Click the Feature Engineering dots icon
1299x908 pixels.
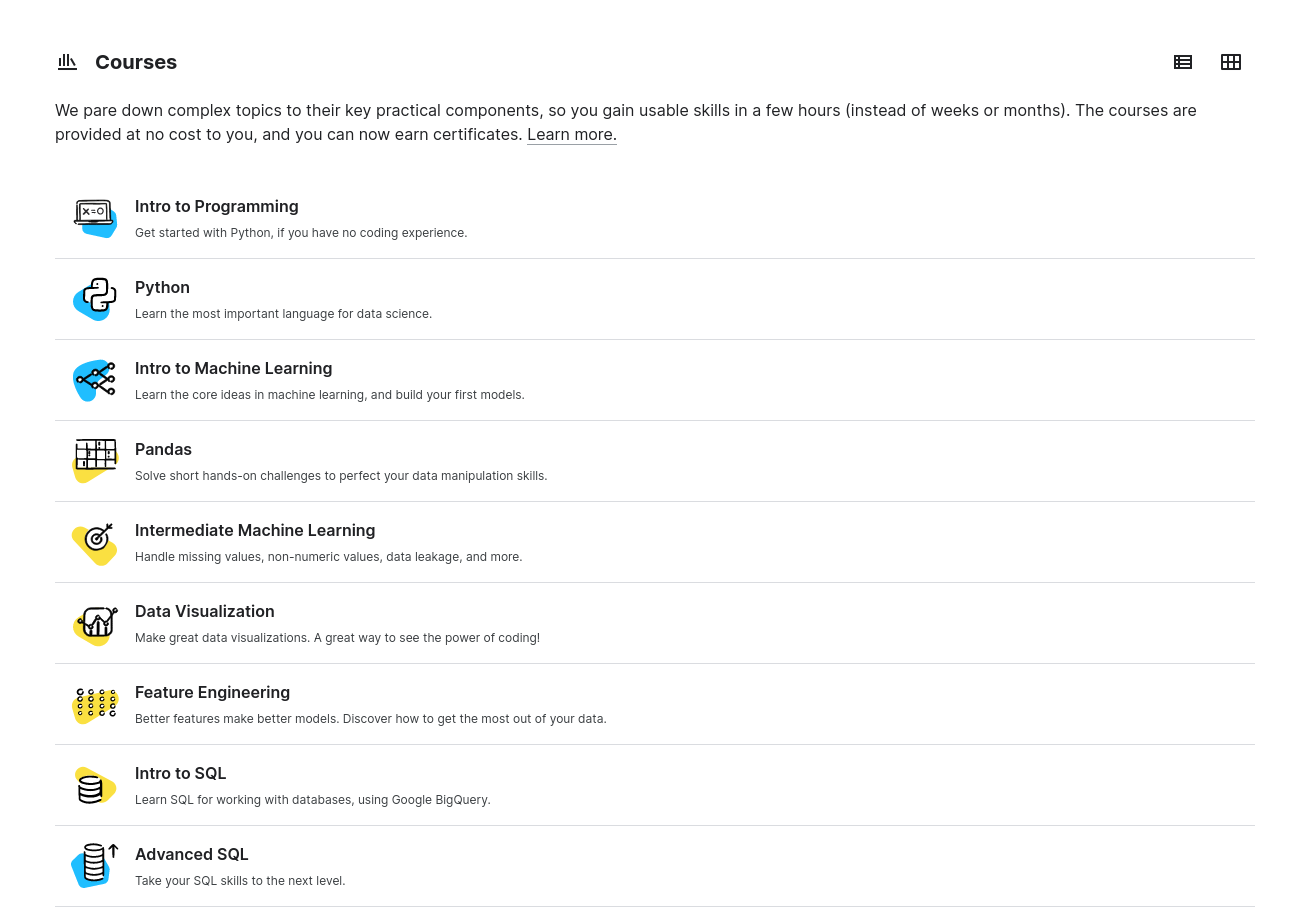(x=95, y=704)
